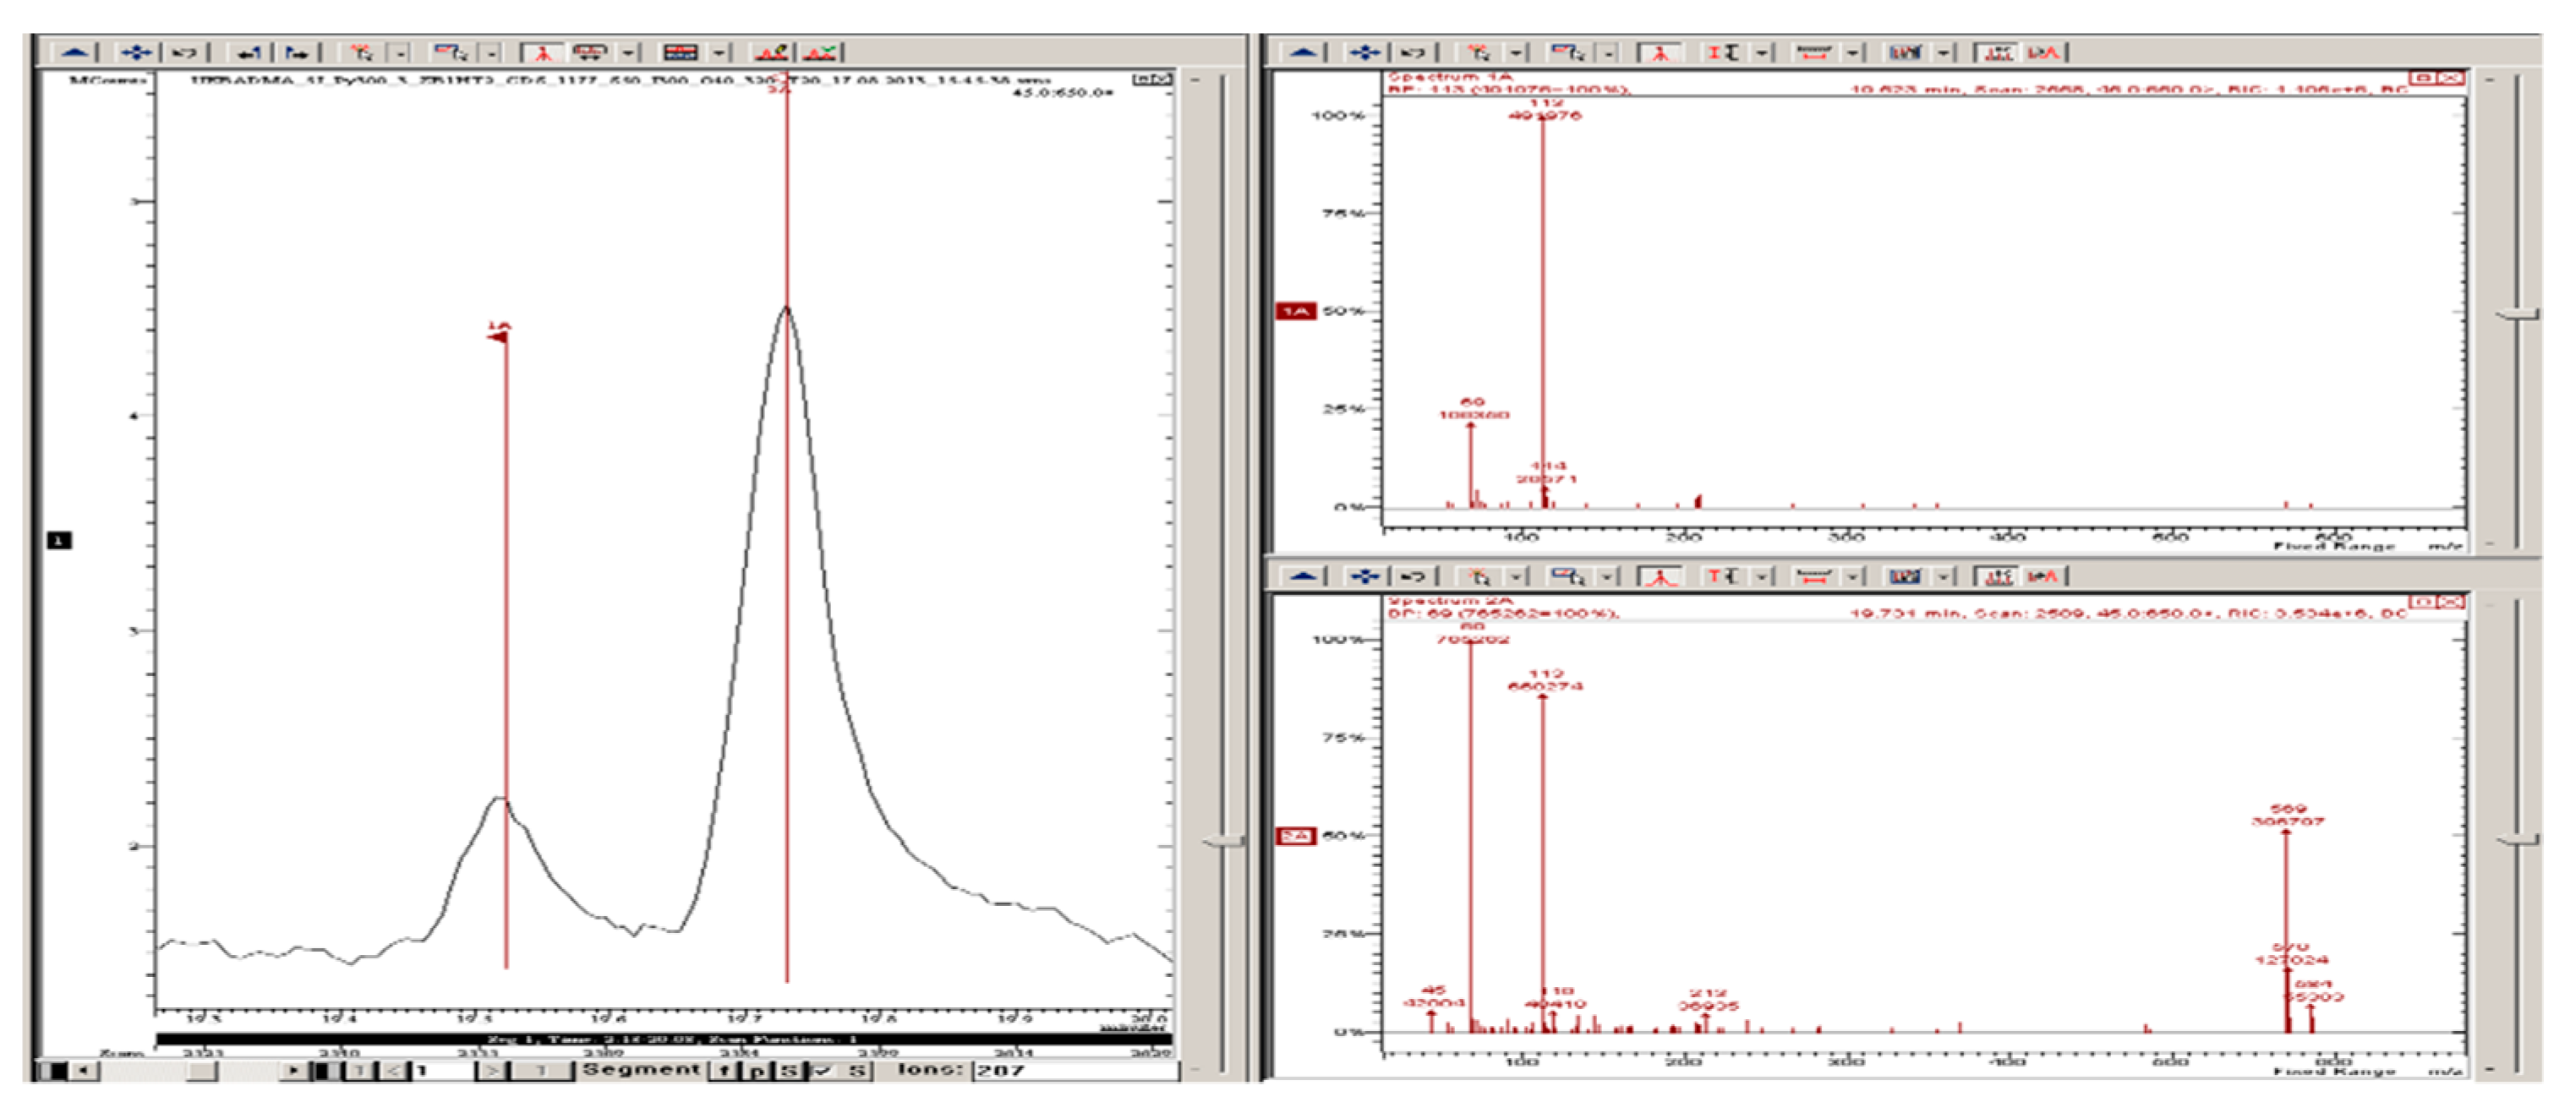Click the 't' segment button
This screenshot has height=1113, width=2576.
[x=724, y=1071]
